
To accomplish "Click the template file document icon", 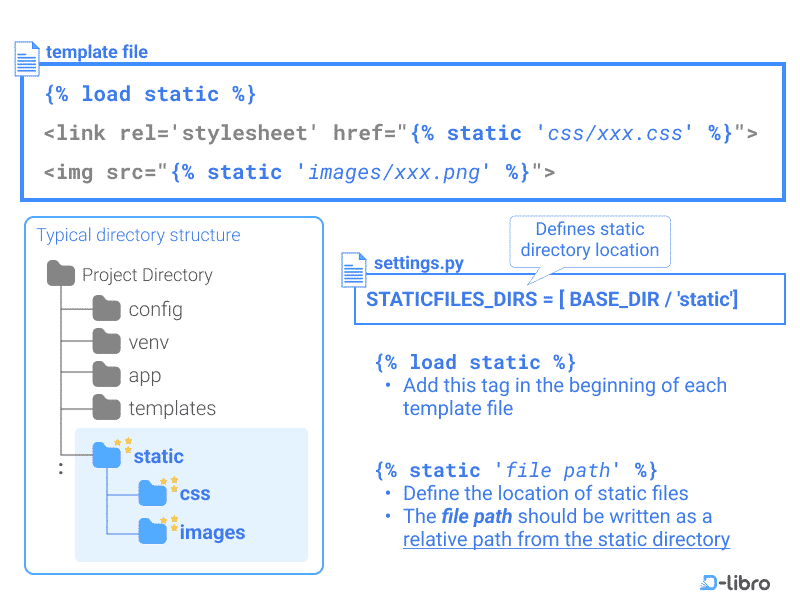I will (26, 58).
